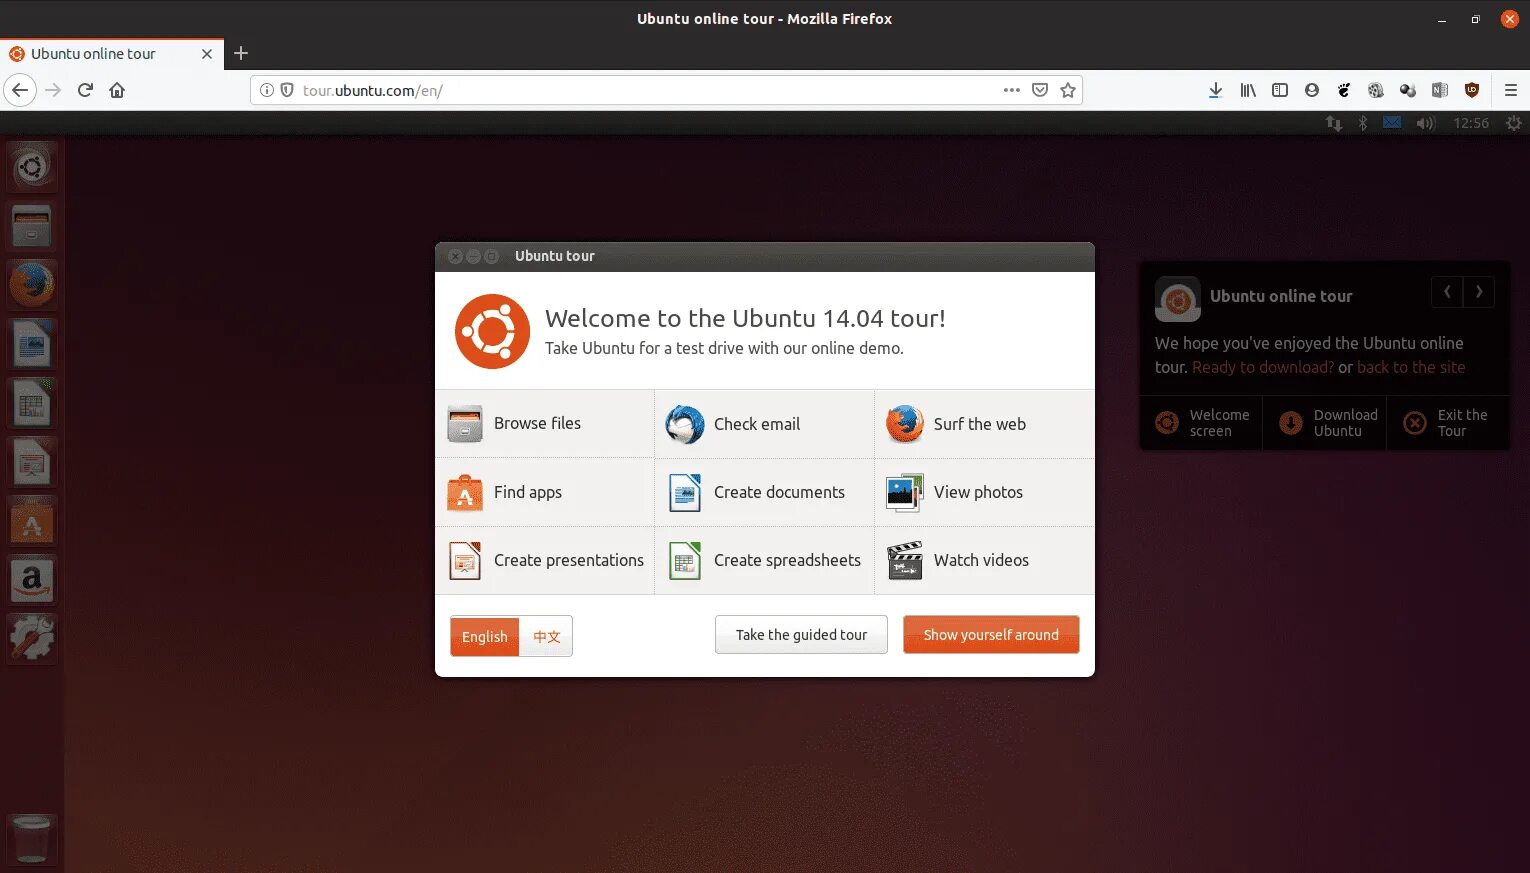Screen dimensions: 1530x873
Task: Open Amazon launcher in the dock
Action: click(32, 580)
